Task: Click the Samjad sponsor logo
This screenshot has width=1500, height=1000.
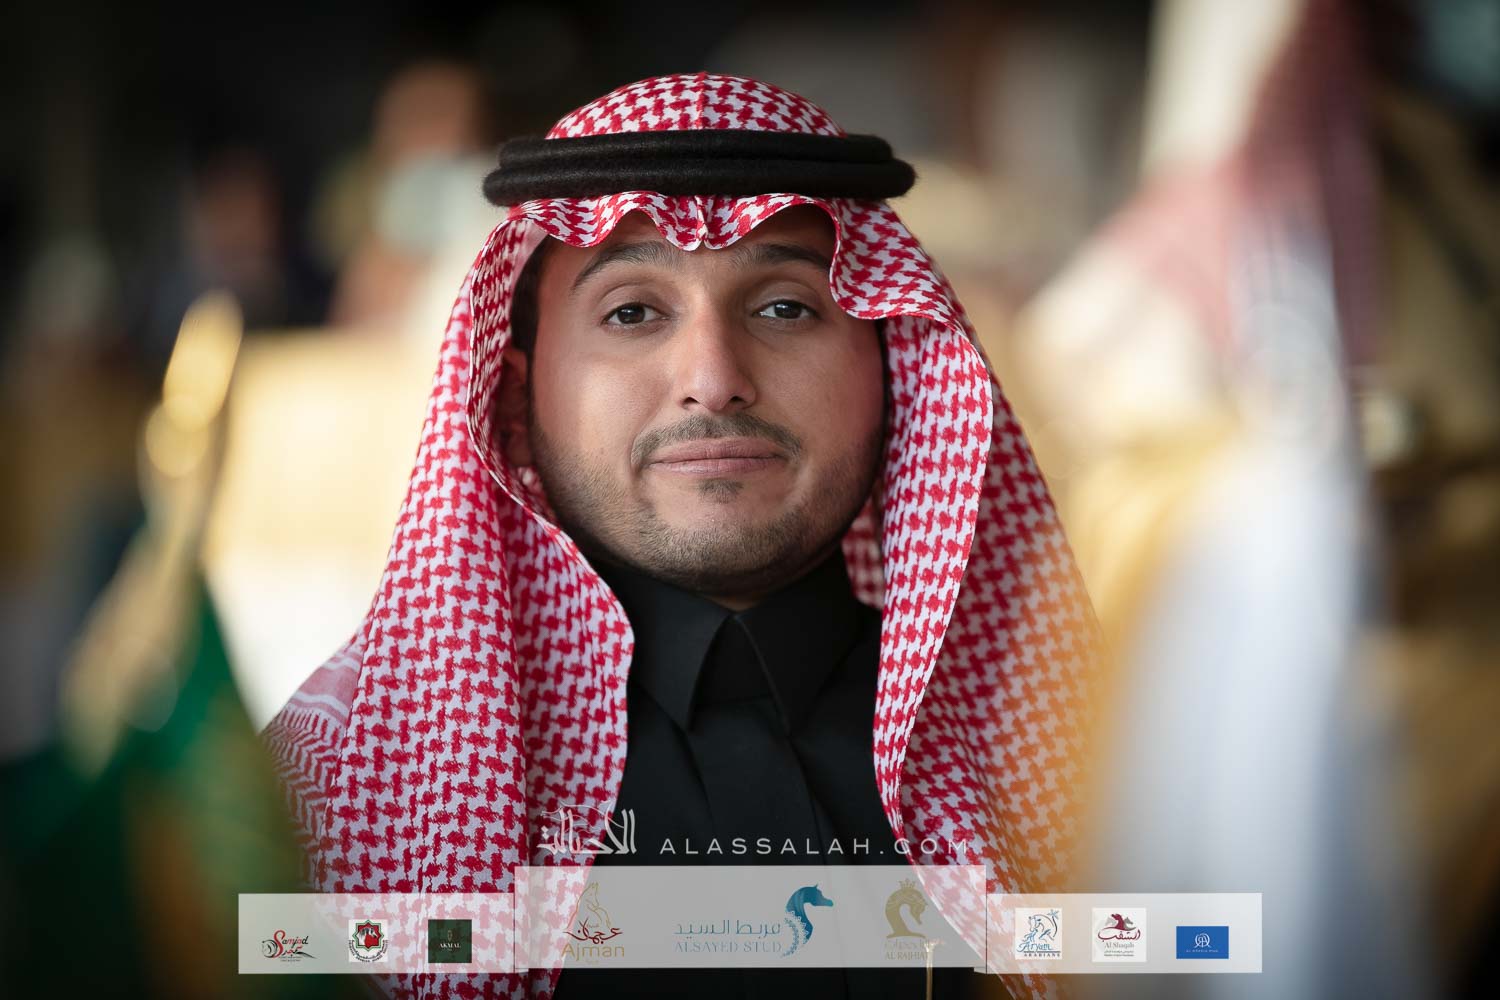Action: click(284, 941)
